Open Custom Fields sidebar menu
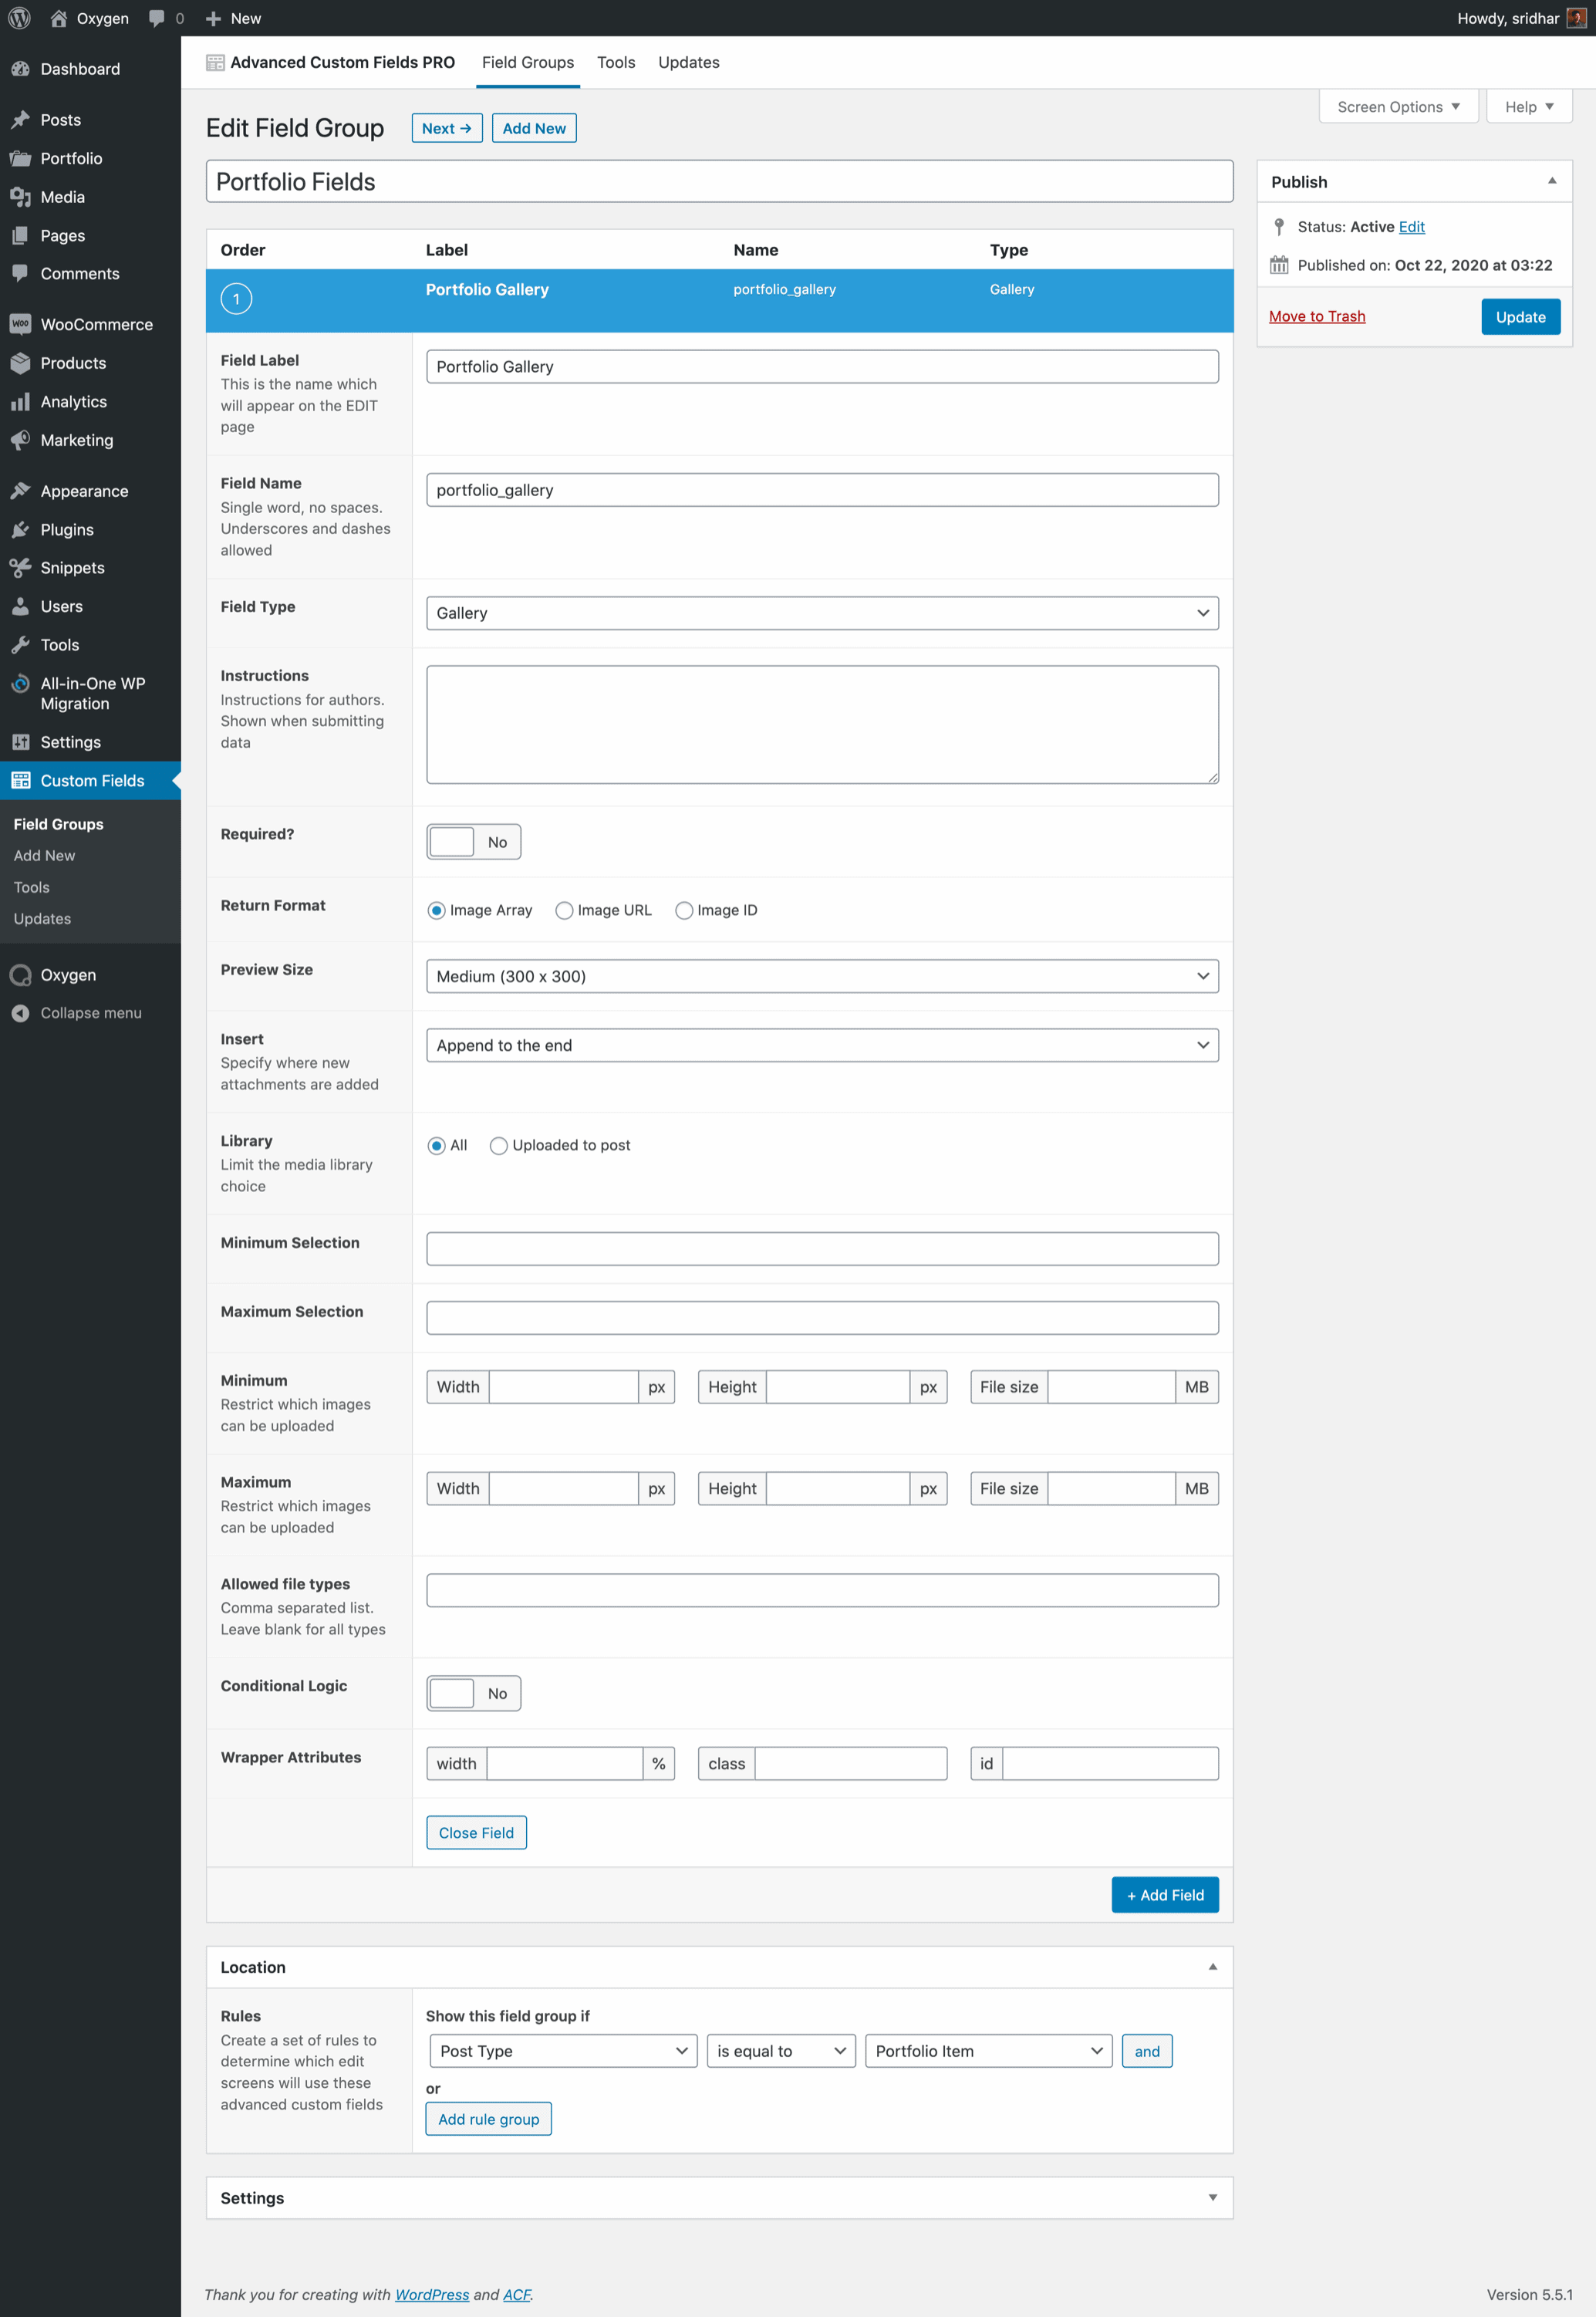Screen dimensions: 1596x2317 click(90, 781)
